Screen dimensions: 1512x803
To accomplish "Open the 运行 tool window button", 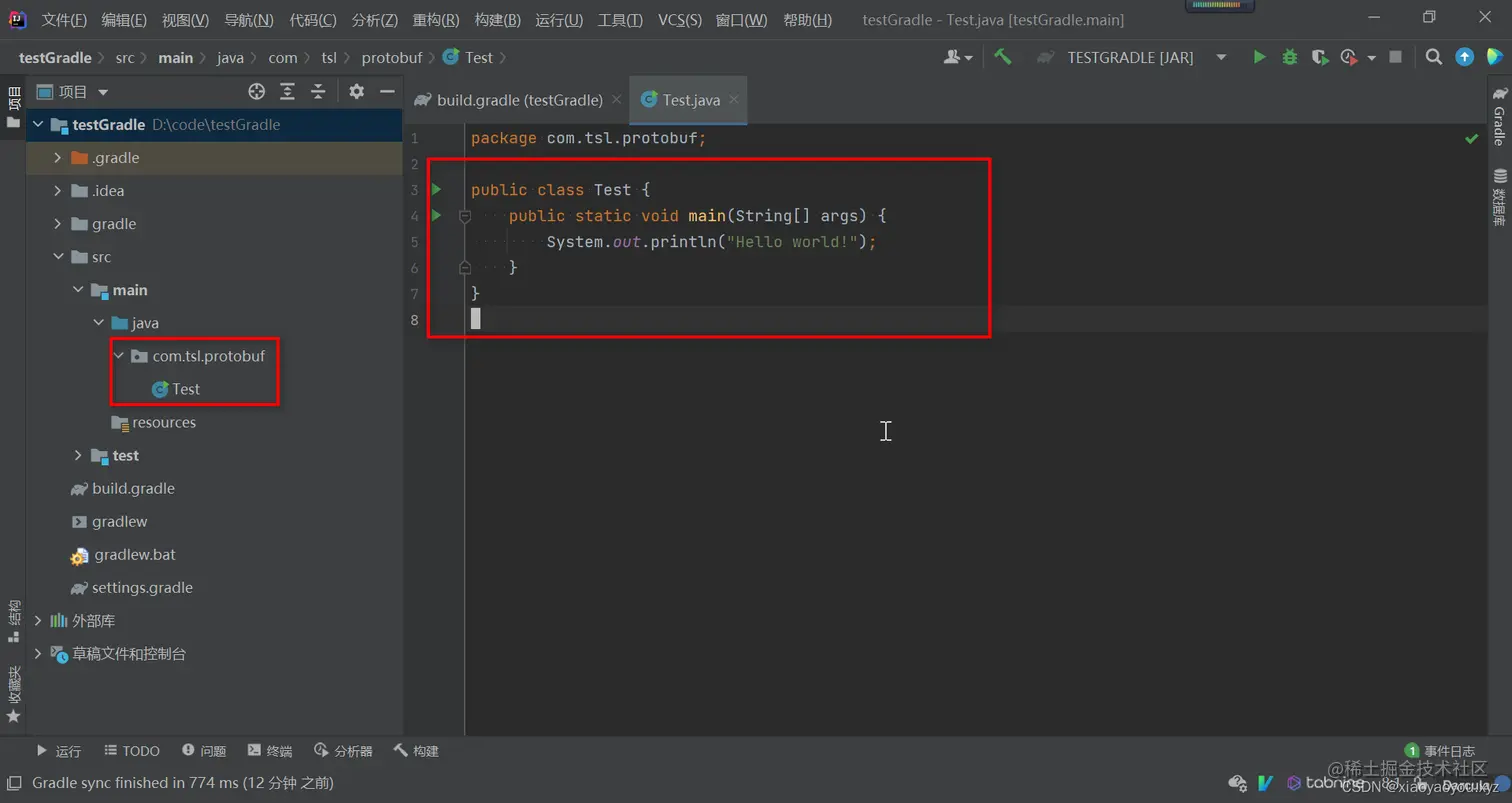I will pyautogui.click(x=59, y=751).
